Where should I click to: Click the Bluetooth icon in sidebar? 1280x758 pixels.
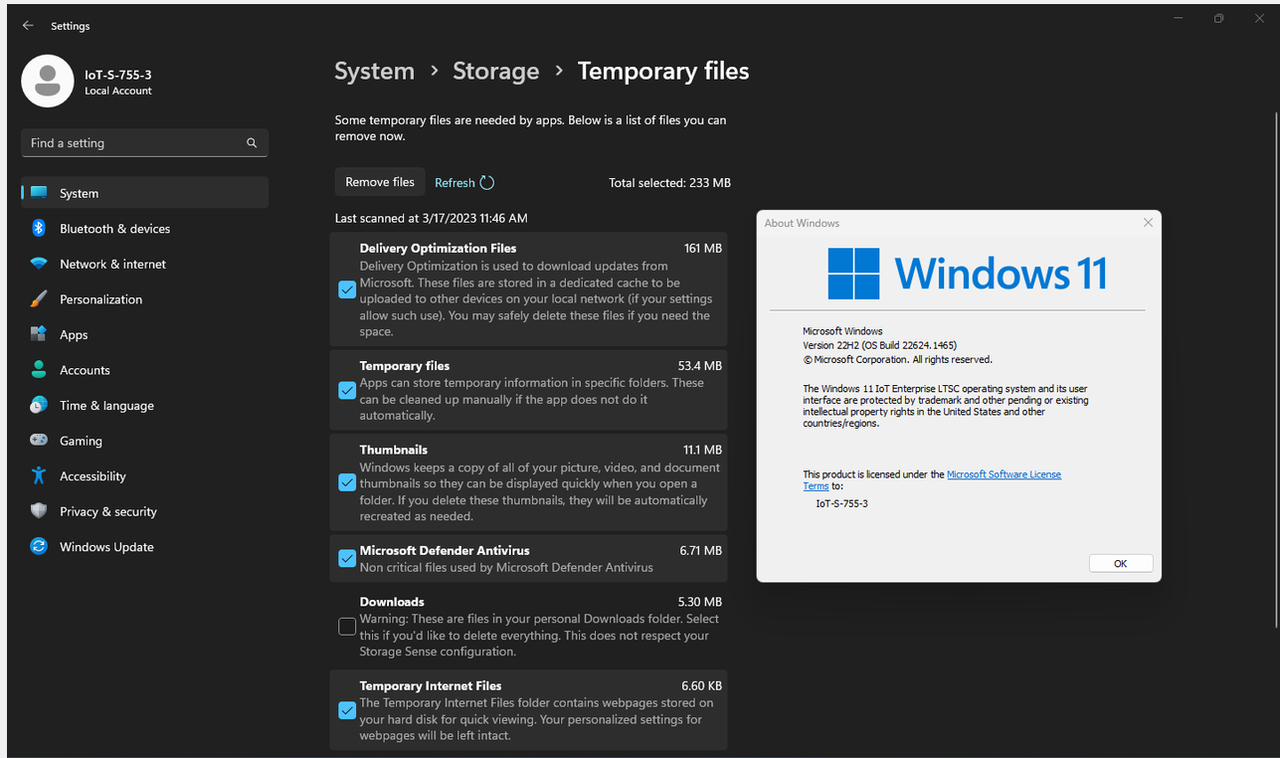[x=39, y=228]
